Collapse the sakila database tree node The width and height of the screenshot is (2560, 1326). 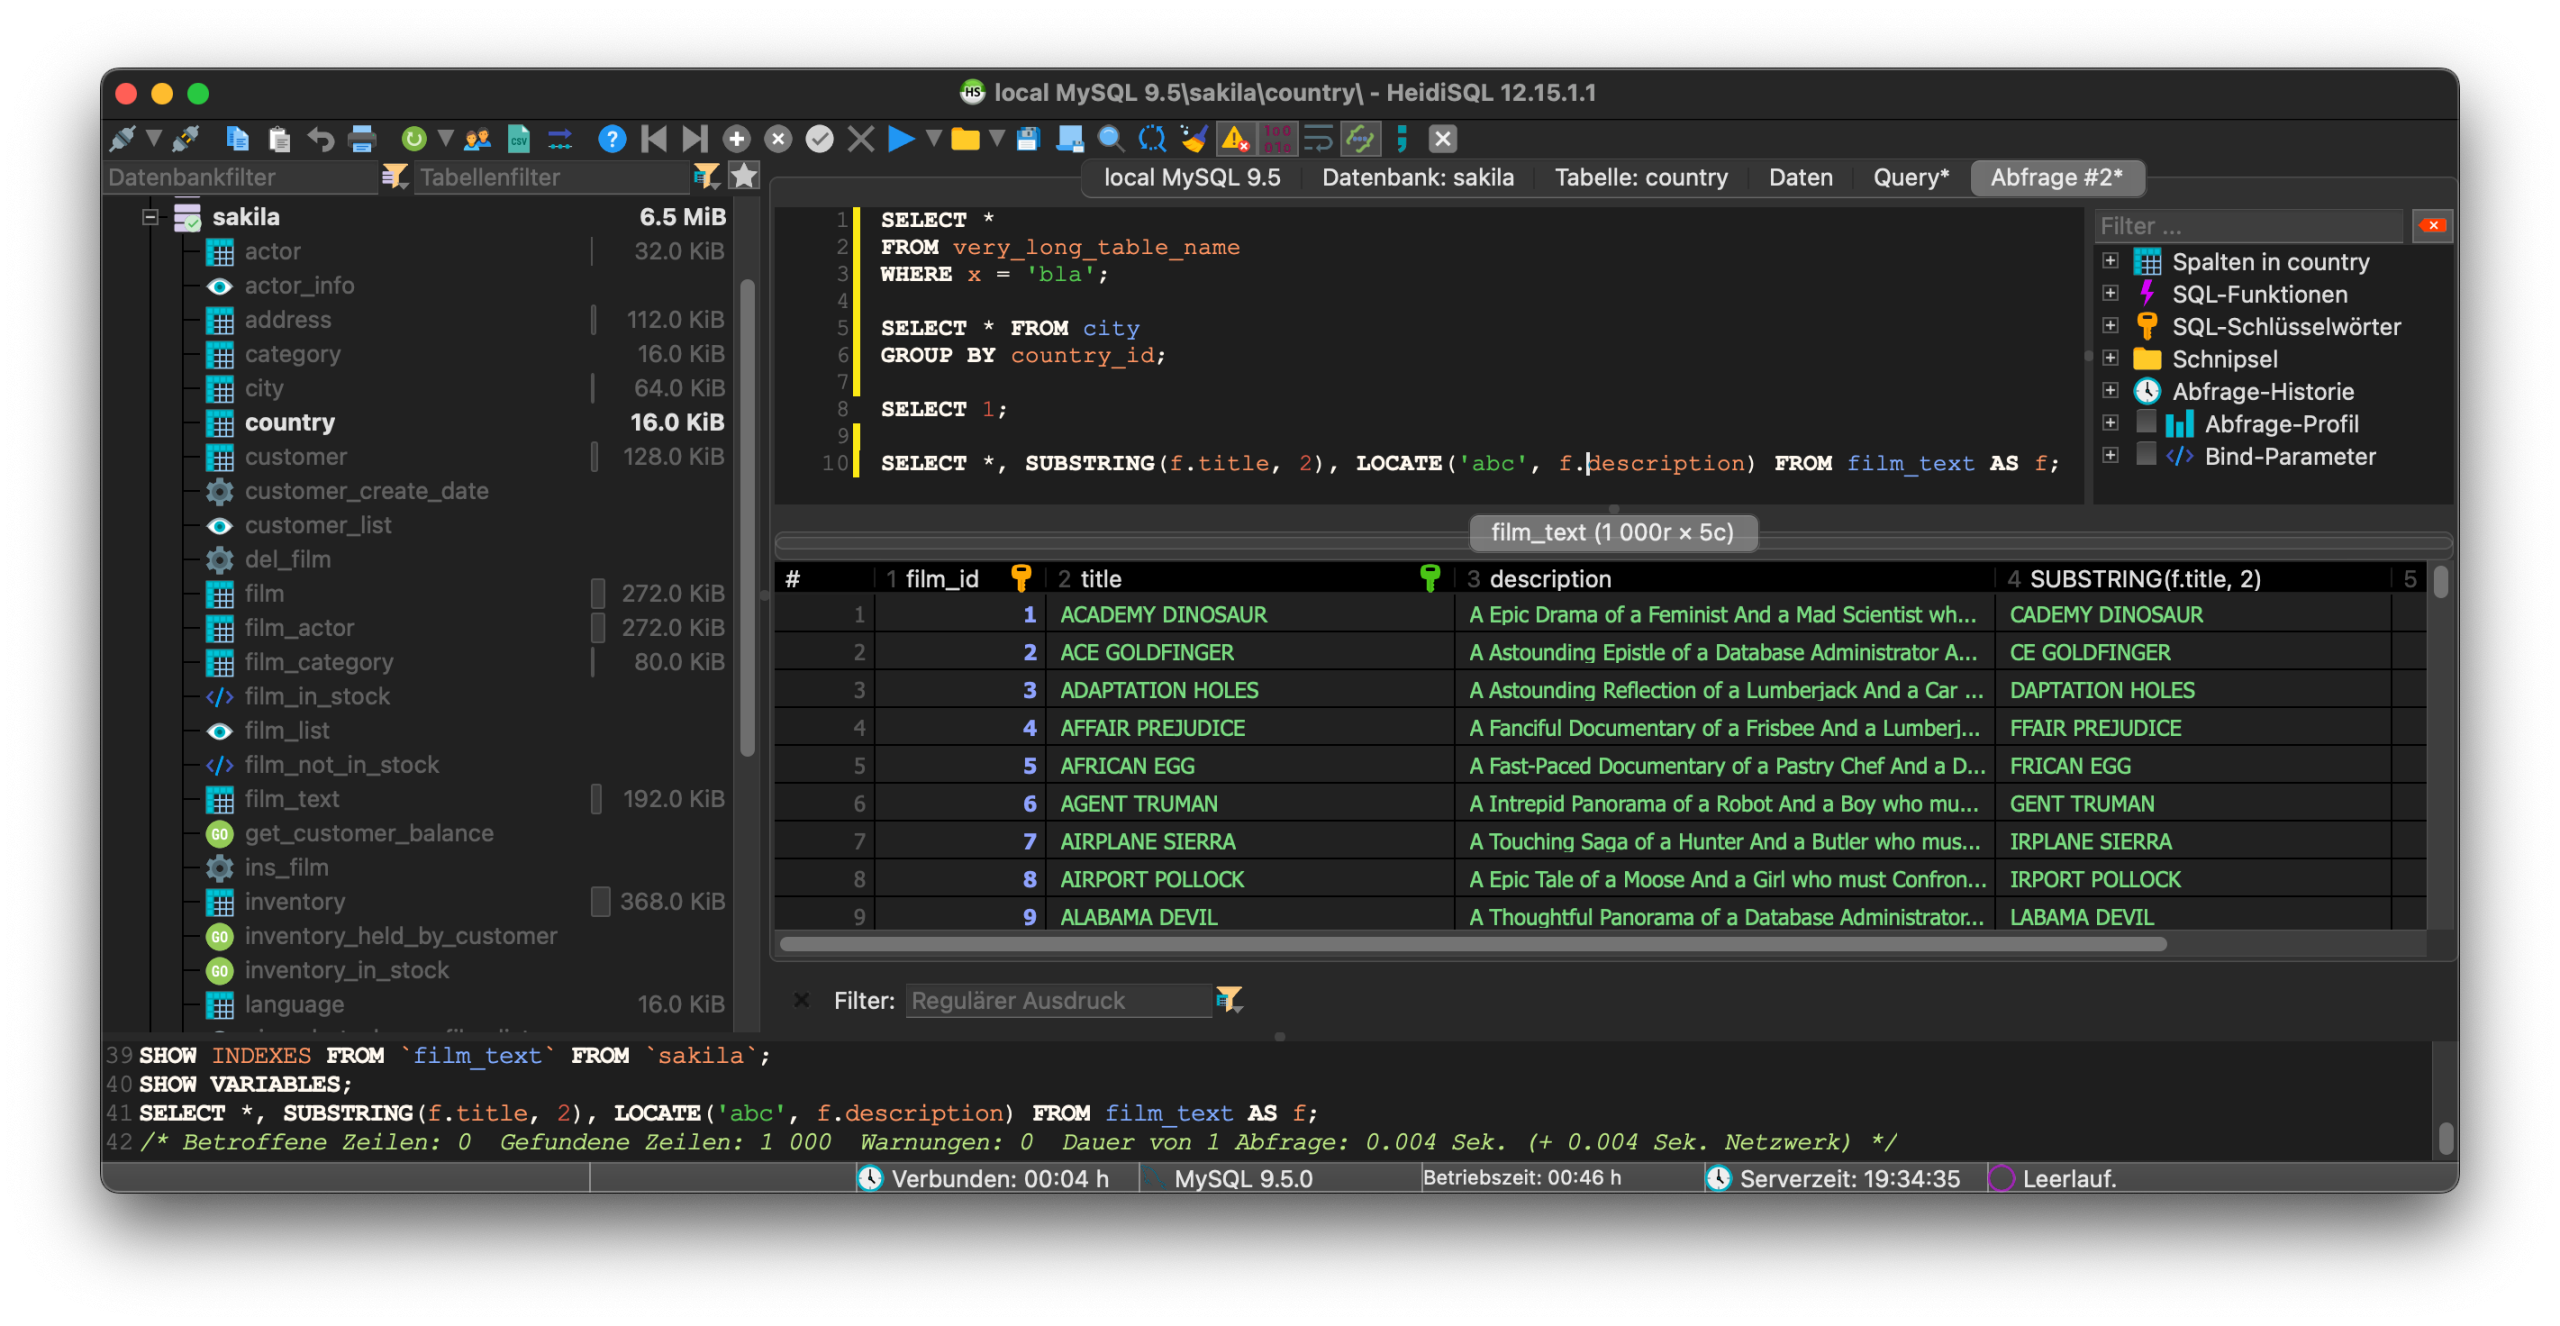click(150, 217)
